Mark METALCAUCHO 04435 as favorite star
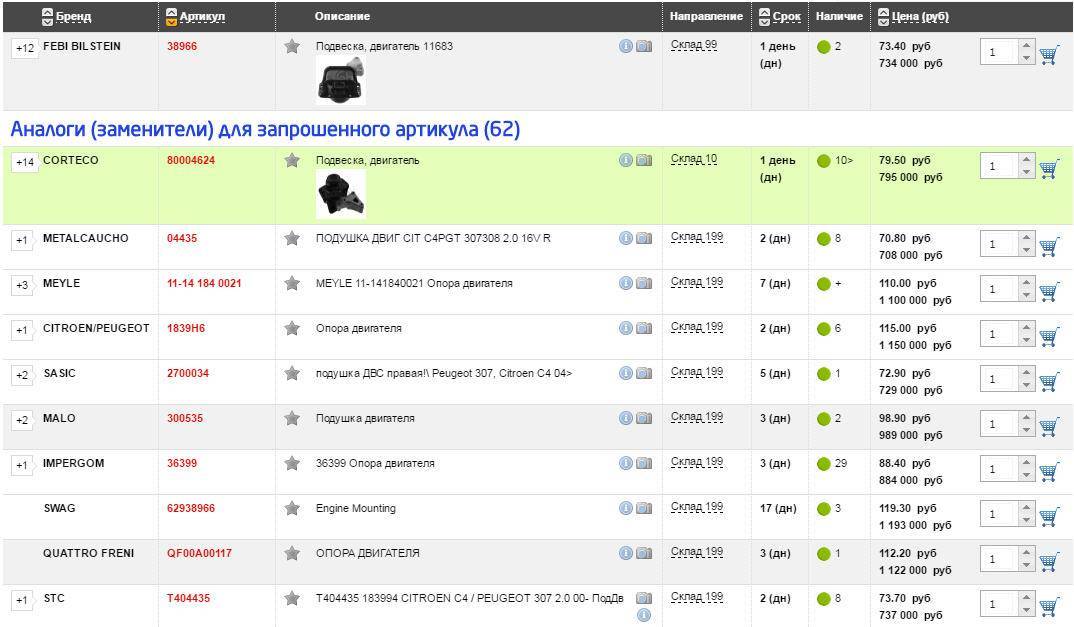 (x=292, y=238)
